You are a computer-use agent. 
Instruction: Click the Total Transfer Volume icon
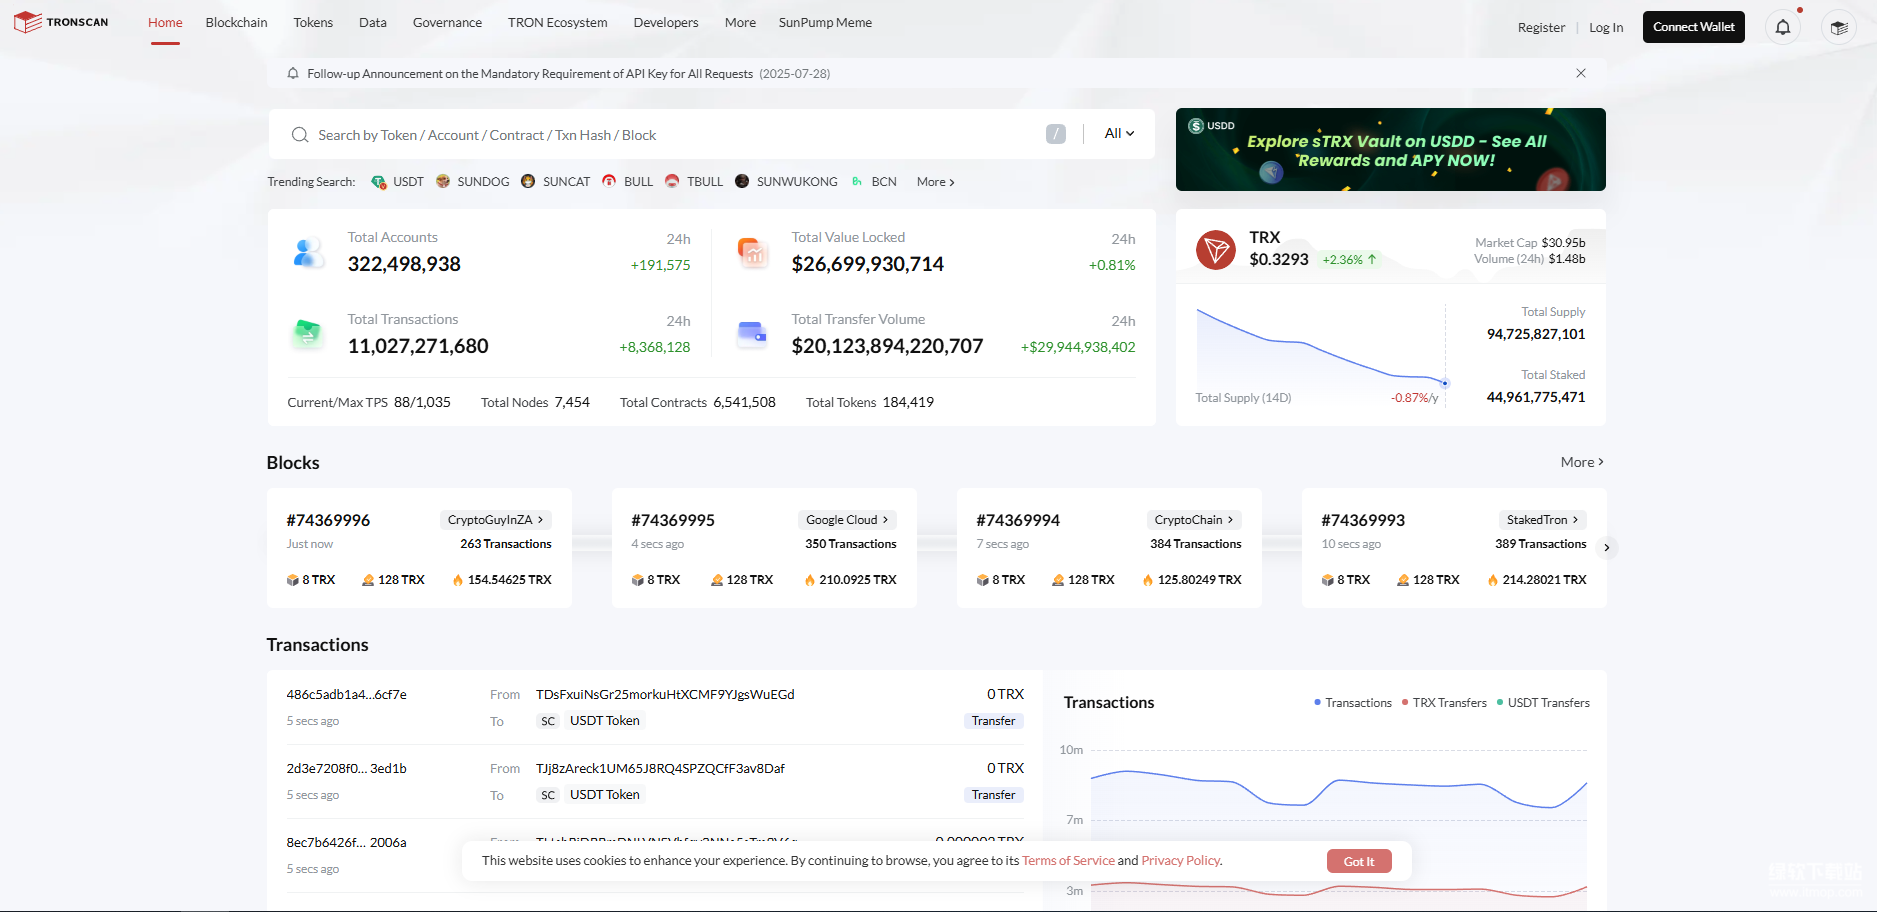point(752,333)
